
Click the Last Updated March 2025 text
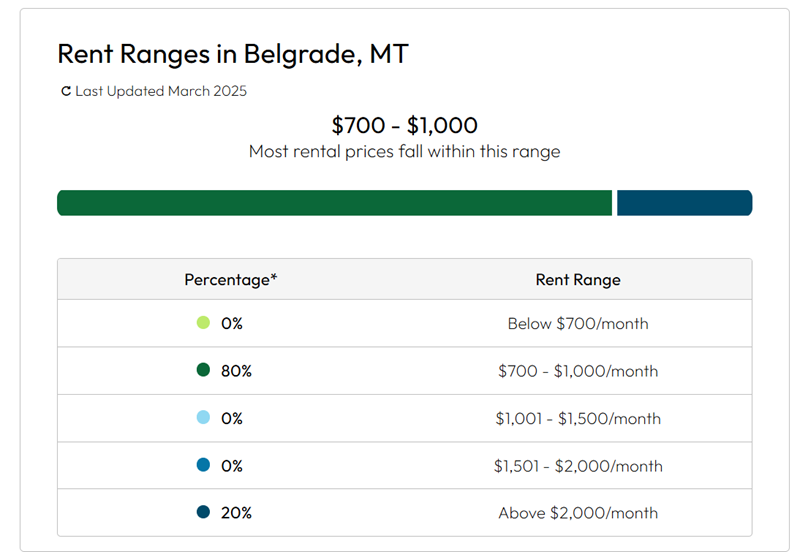(161, 91)
